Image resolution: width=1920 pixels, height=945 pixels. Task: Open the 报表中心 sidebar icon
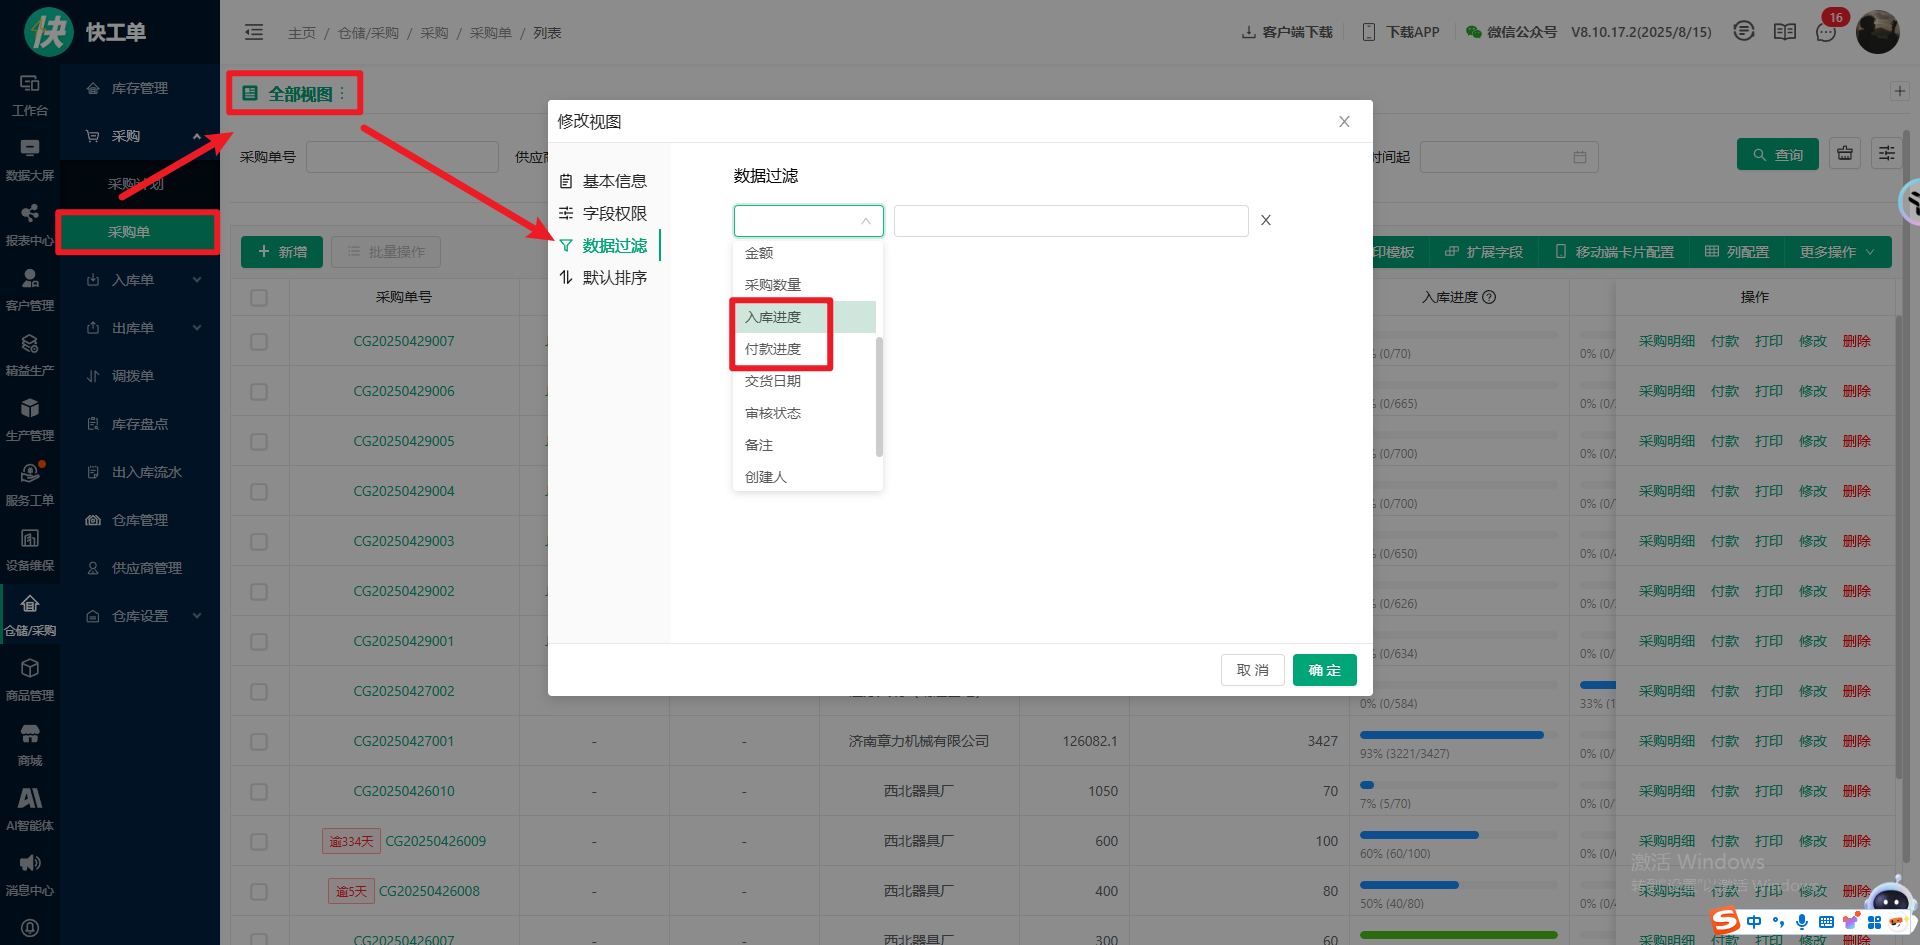tap(30, 224)
